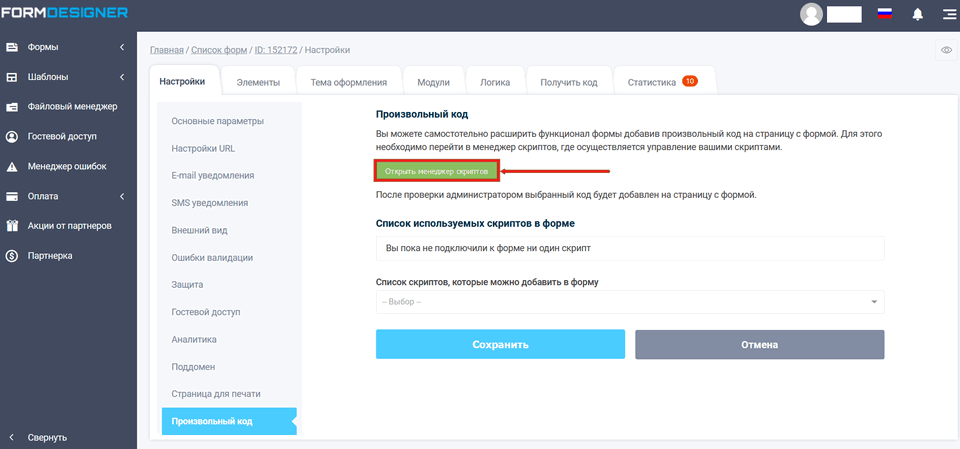Screen dimensions: 960x449
Task: Select Настройки URL settings item
Action: click(x=203, y=148)
